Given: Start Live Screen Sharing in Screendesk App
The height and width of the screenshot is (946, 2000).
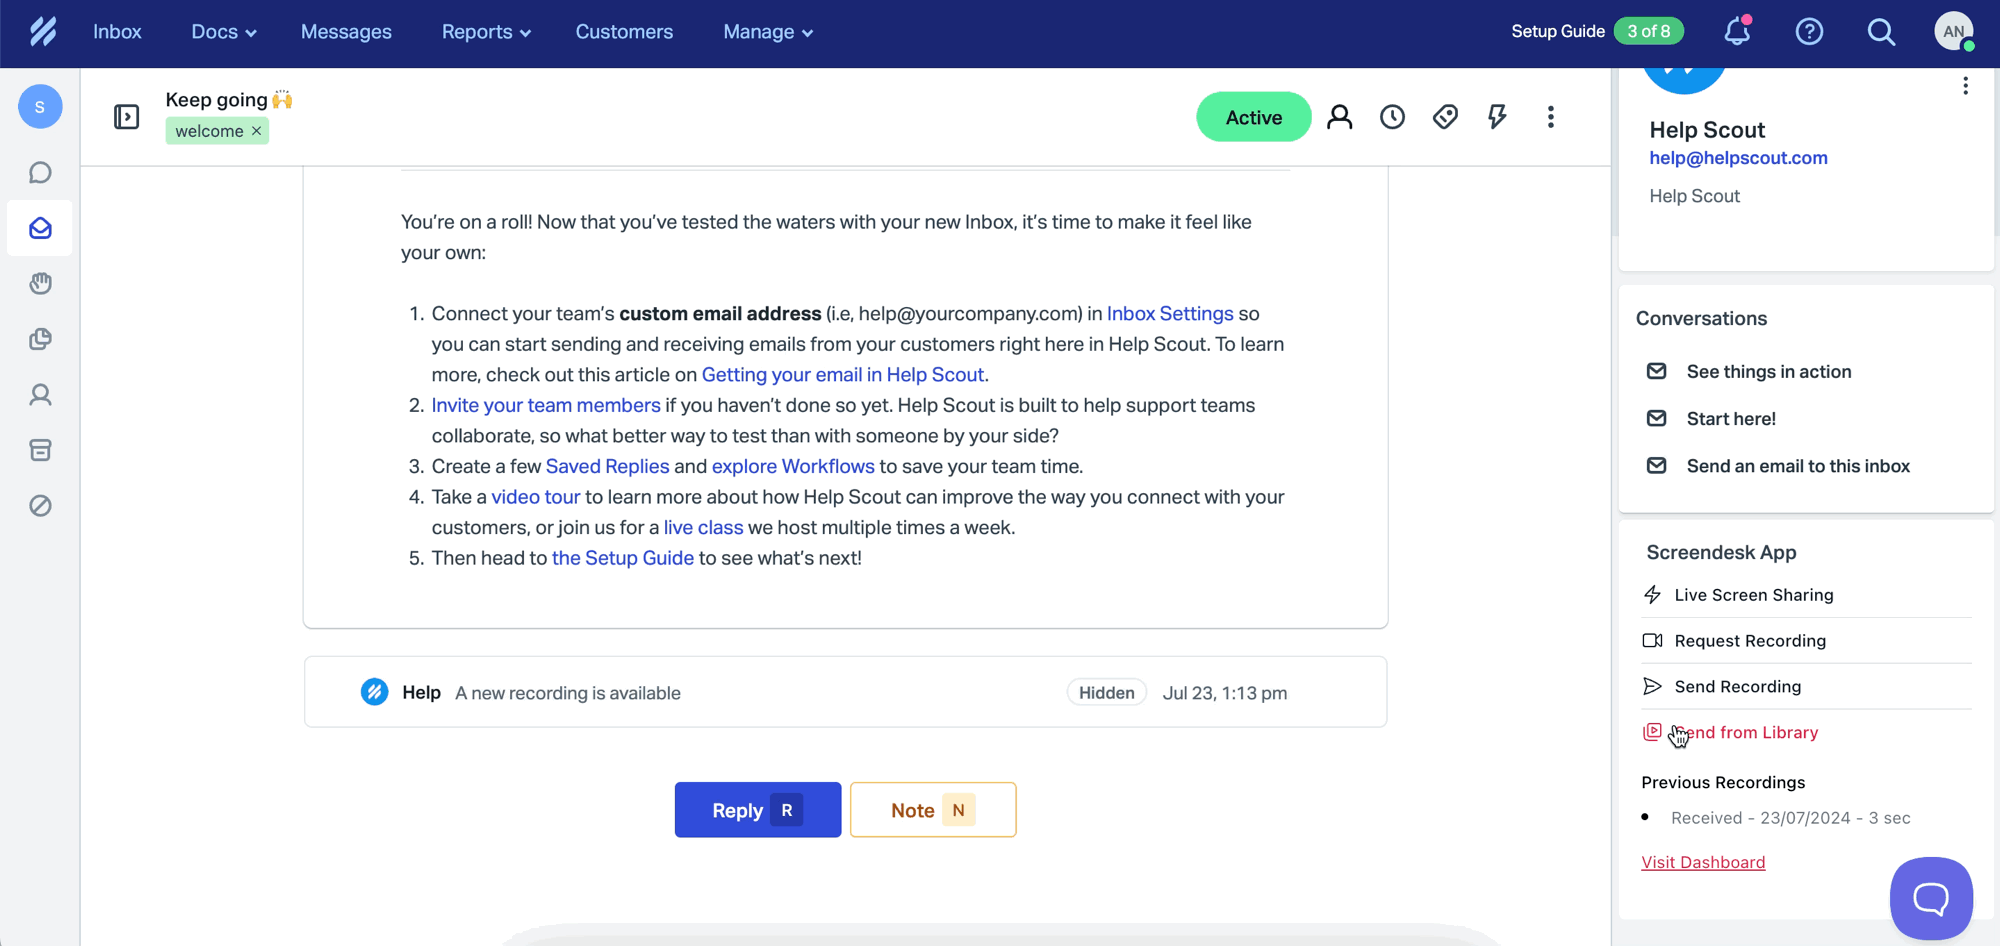Looking at the screenshot, I should coord(1753,594).
